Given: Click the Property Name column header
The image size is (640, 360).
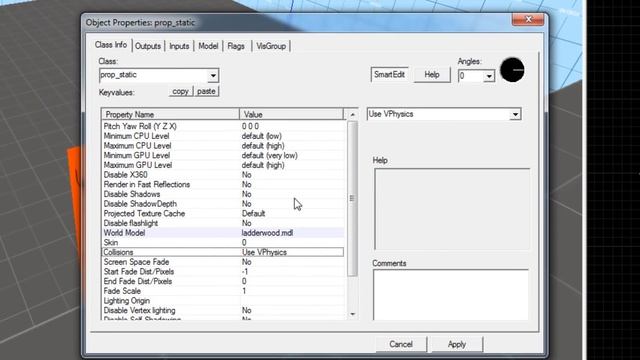Looking at the screenshot, I should (170, 114).
